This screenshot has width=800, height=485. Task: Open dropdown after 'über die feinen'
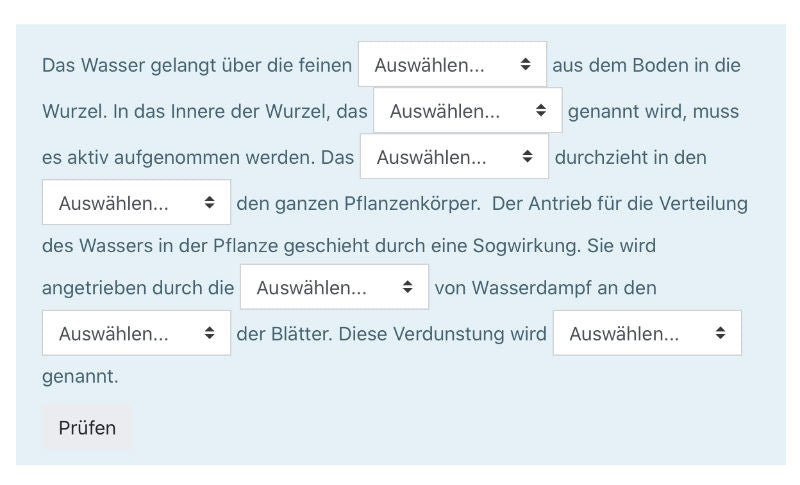pos(453,64)
